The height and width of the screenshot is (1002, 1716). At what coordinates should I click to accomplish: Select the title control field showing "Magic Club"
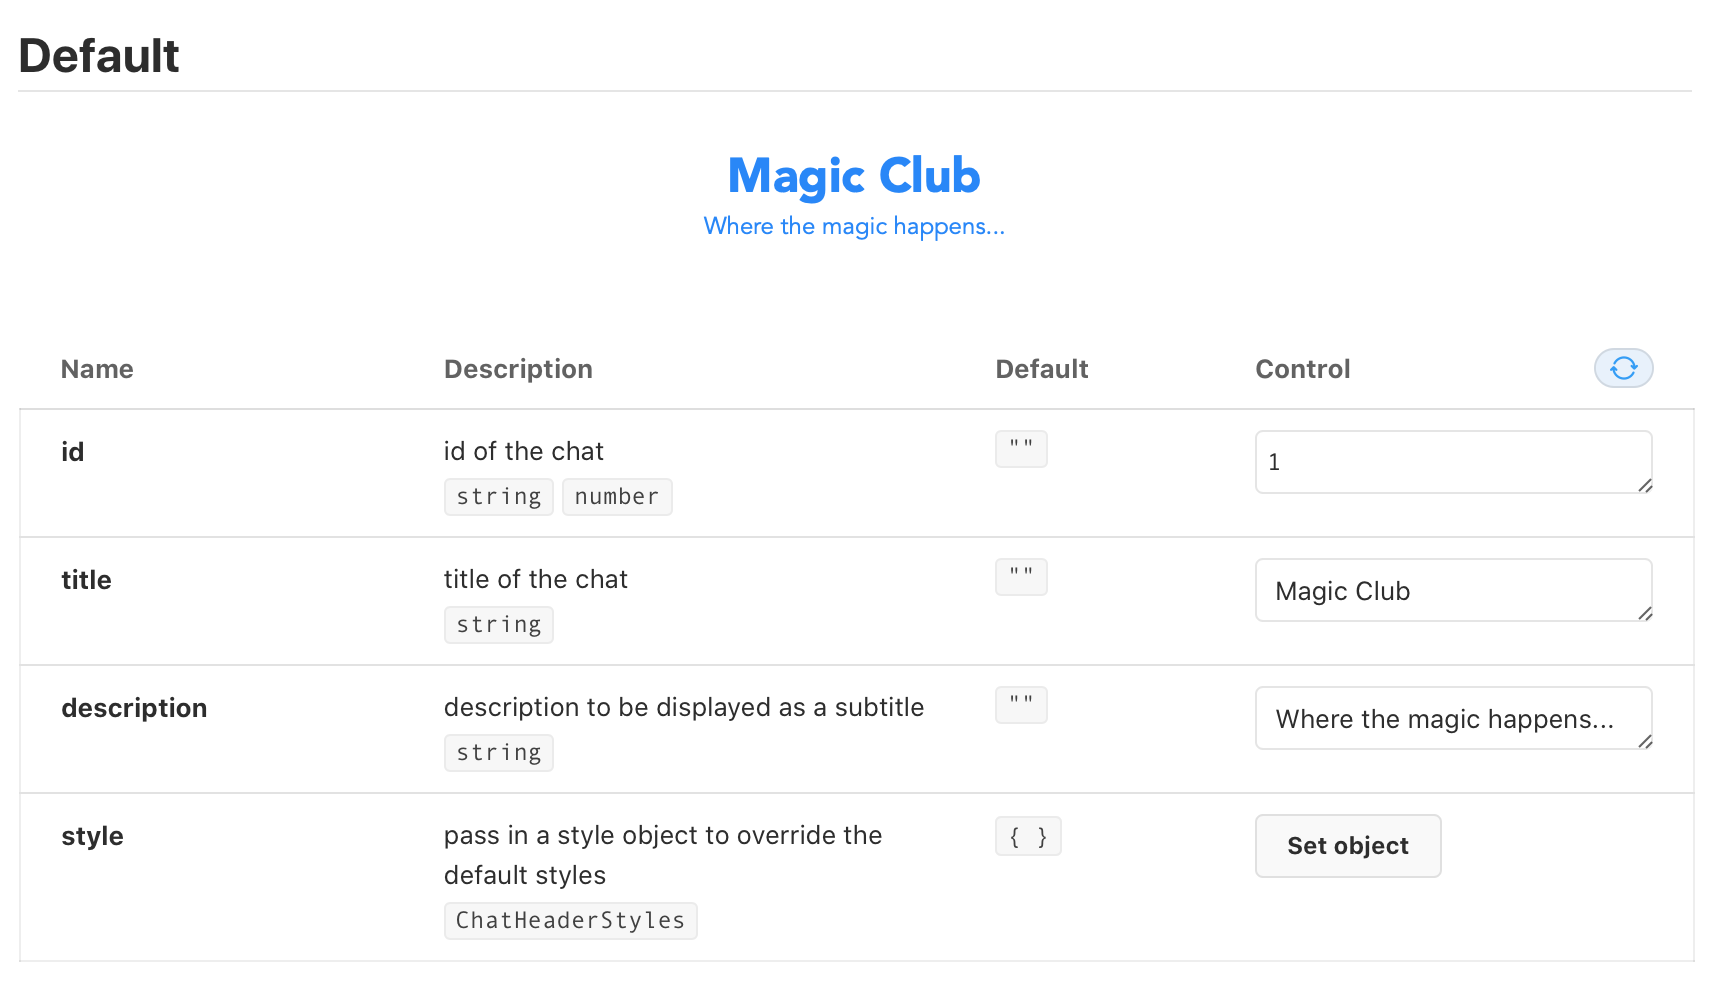pos(1452,590)
